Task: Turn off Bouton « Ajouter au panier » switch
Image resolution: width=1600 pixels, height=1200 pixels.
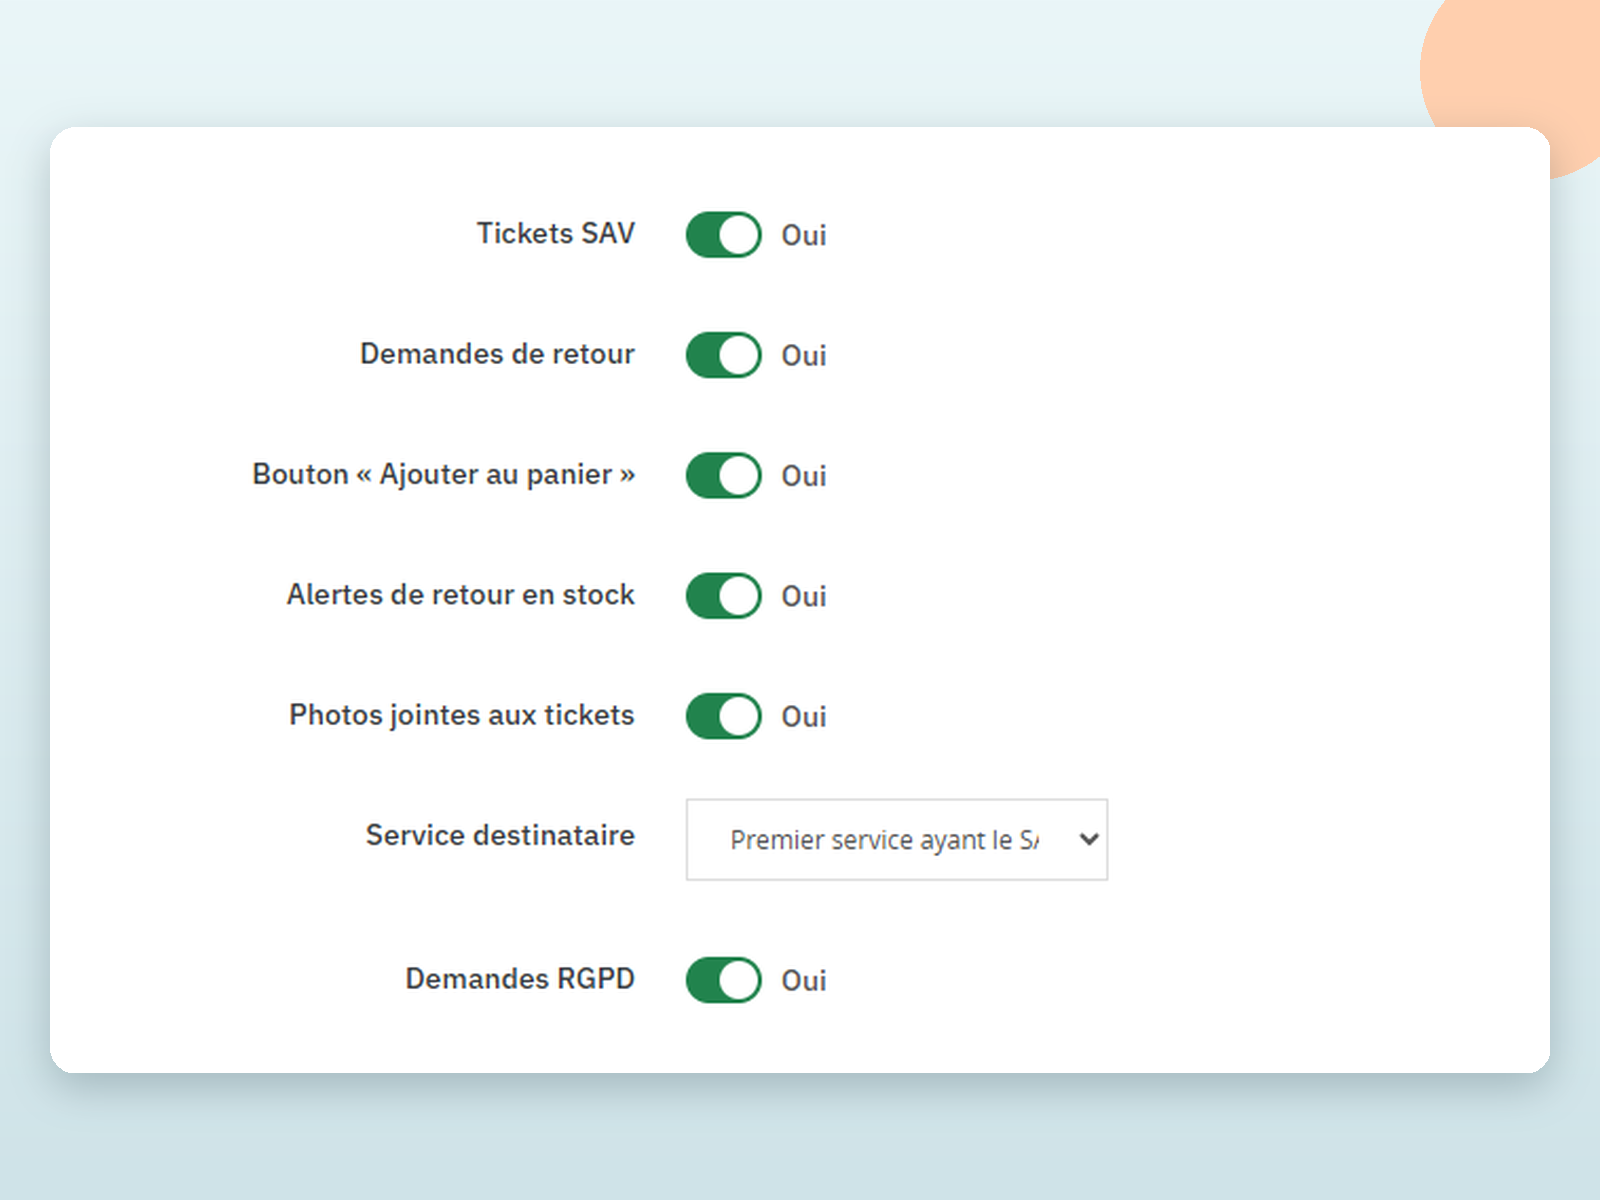Action: (723, 475)
